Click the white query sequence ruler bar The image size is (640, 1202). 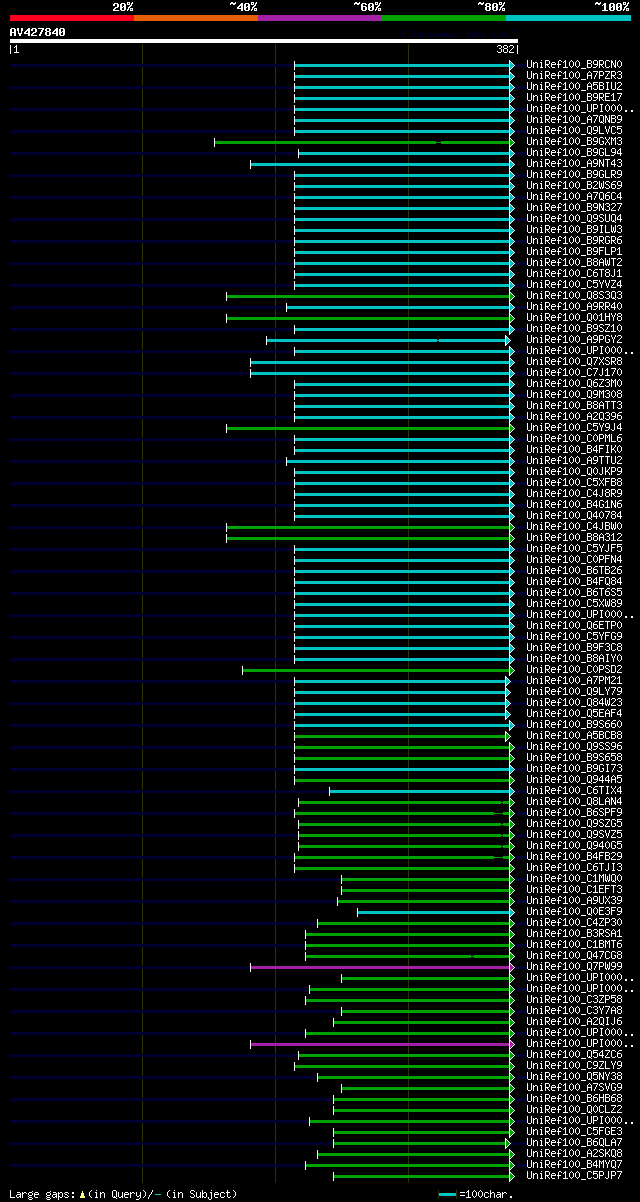pos(264,41)
